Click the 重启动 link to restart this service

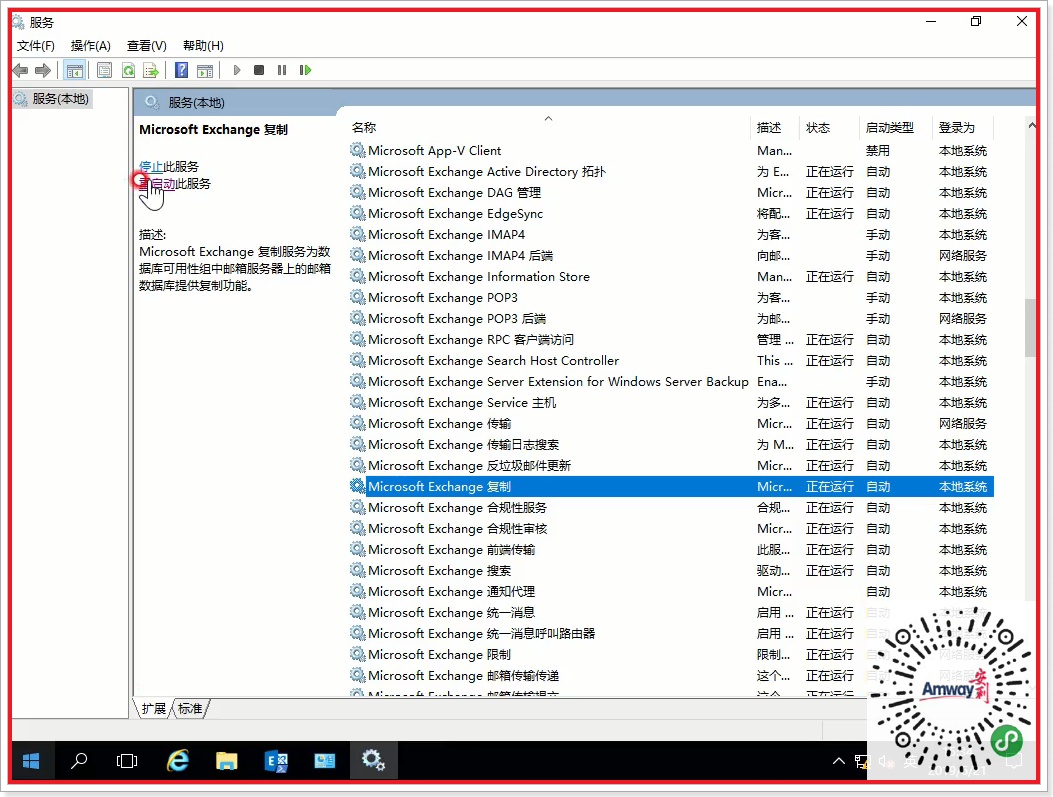(157, 184)
